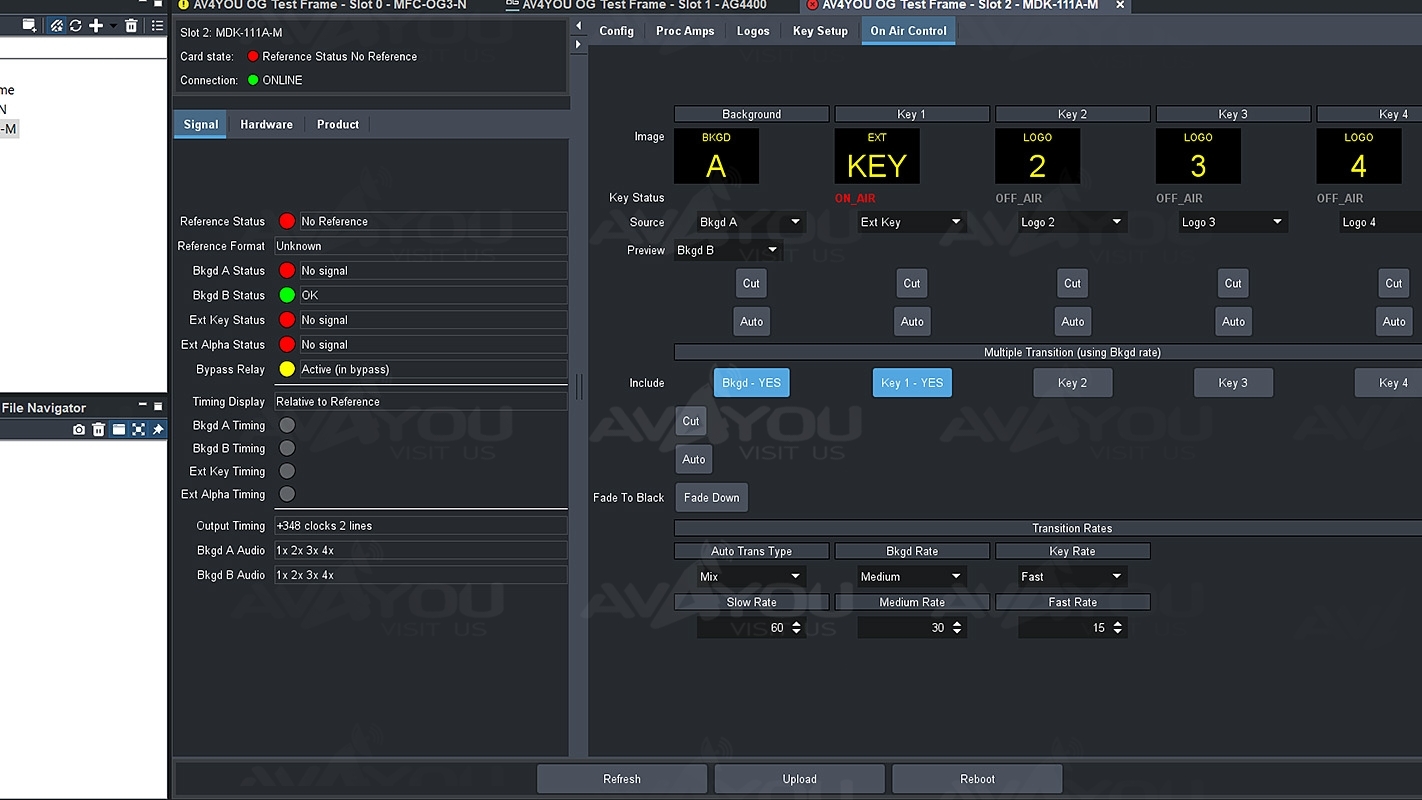1422x800 pixels.
Task: Open the Hardware tab
Action: coord(266,124)
